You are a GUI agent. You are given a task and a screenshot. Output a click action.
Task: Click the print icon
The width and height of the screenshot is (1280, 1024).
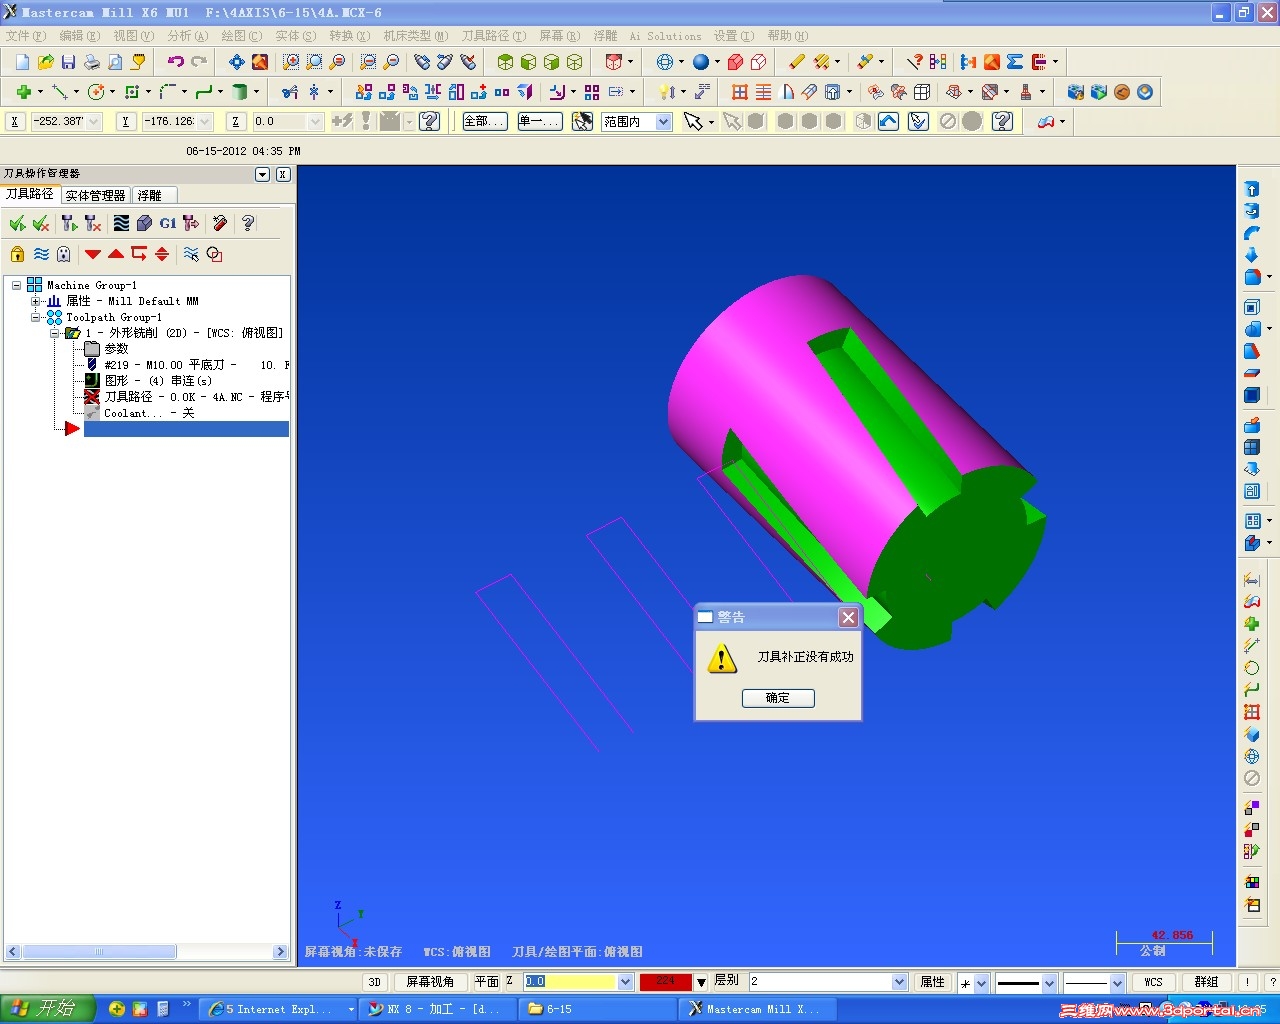(x=91, y=62)
